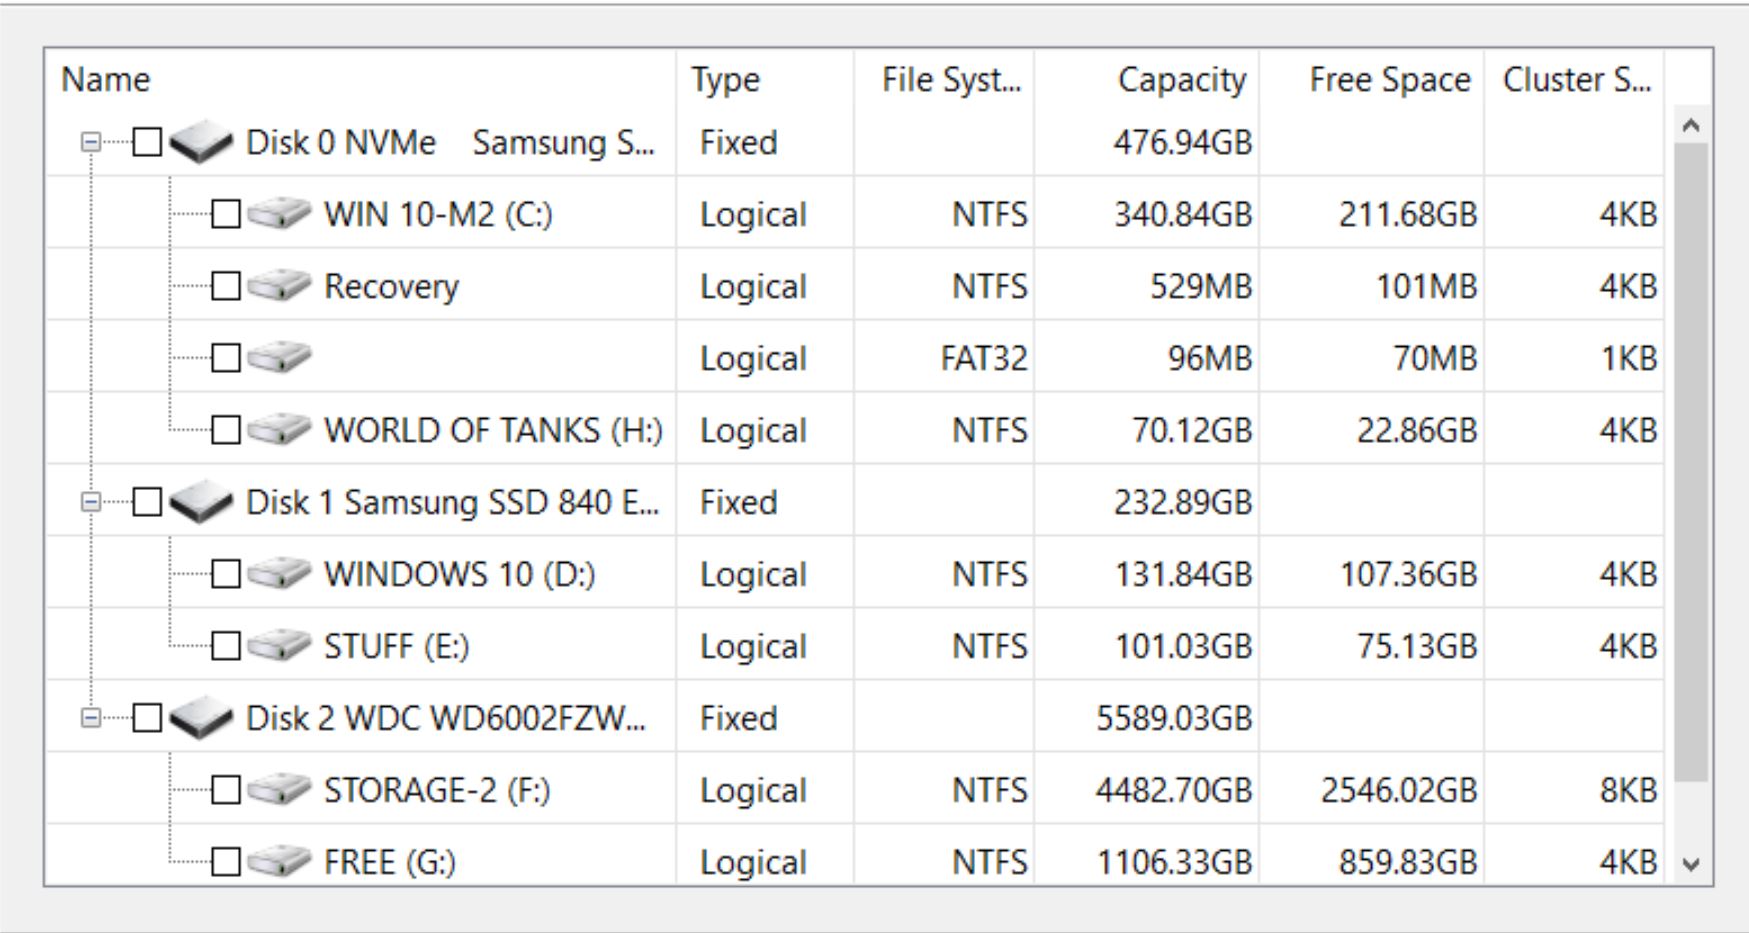Click the 232.89GB capacity value
The width and height of the screenshot is (1749, 933).
pos(1183,502)
